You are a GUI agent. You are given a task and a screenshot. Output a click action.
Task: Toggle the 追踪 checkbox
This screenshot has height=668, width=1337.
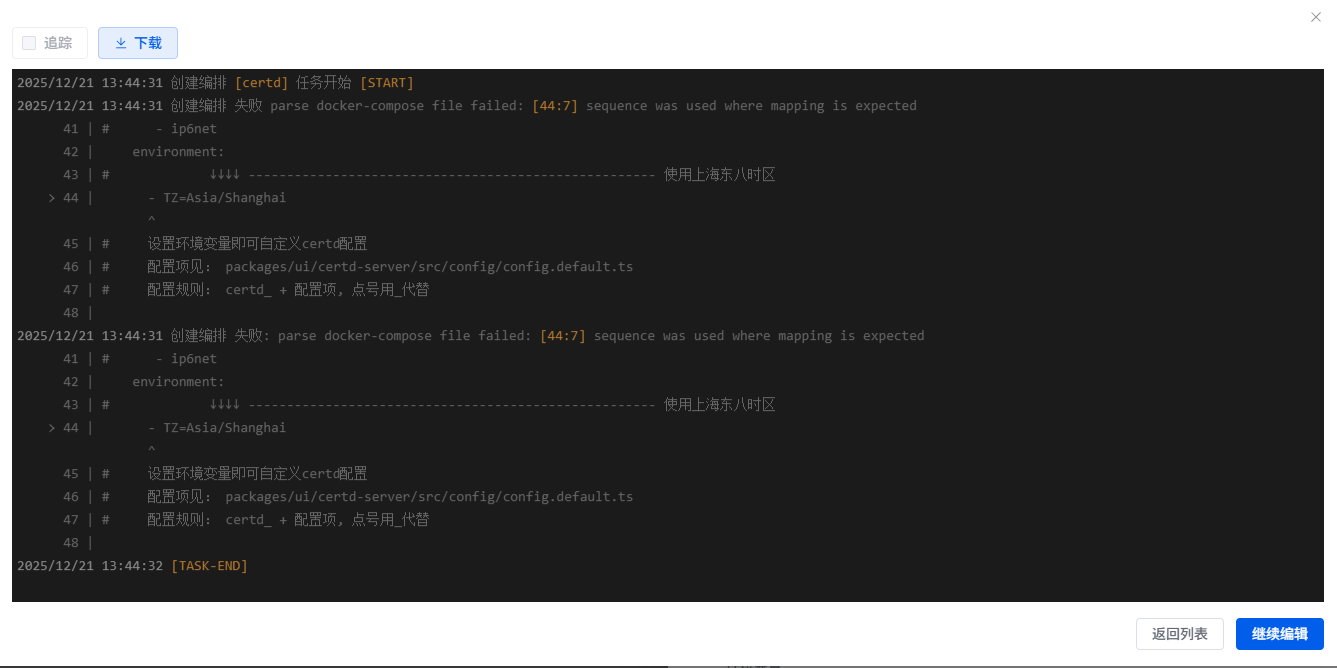(x=29, y=43)
